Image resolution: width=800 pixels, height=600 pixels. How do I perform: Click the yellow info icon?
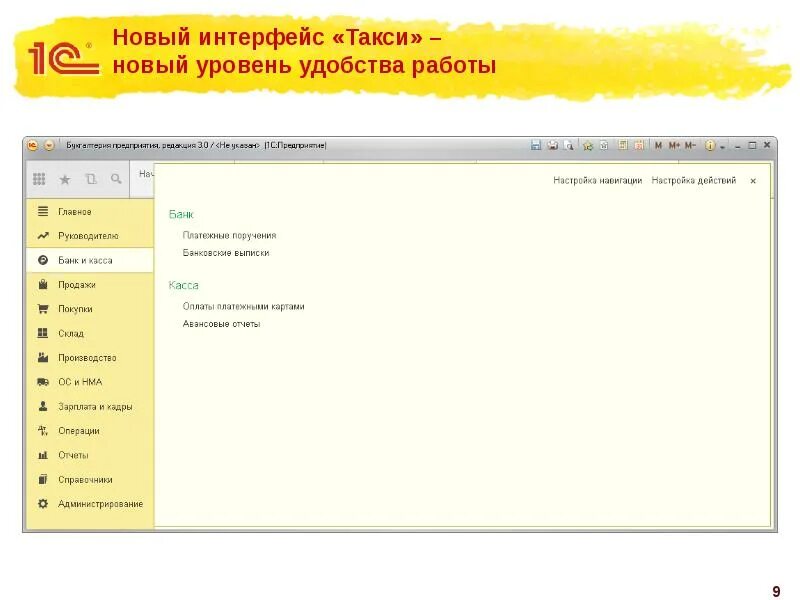pyautogui.click(x=710, y=145)
